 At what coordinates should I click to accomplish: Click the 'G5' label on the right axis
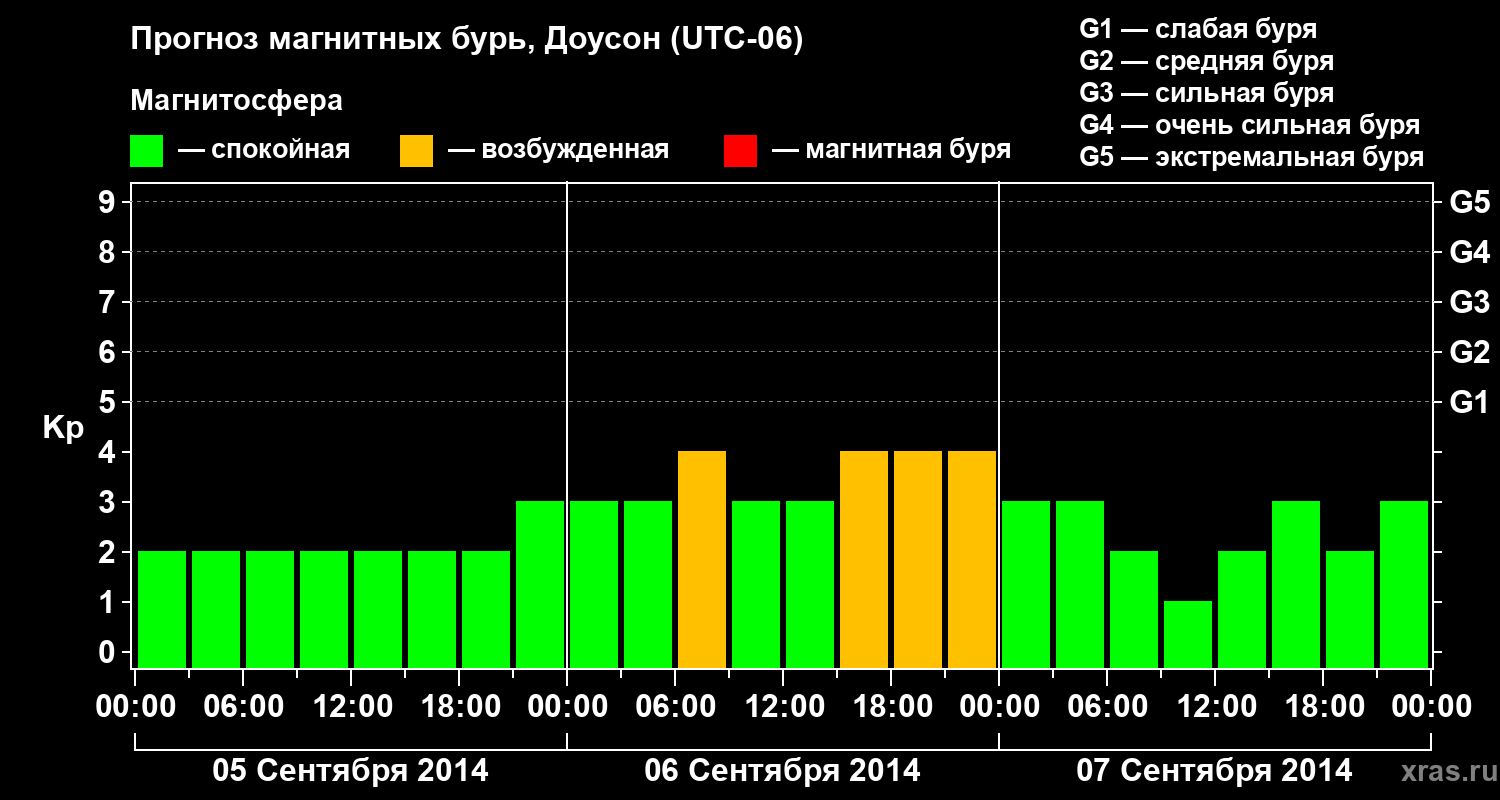click(x=1469, y=202)
